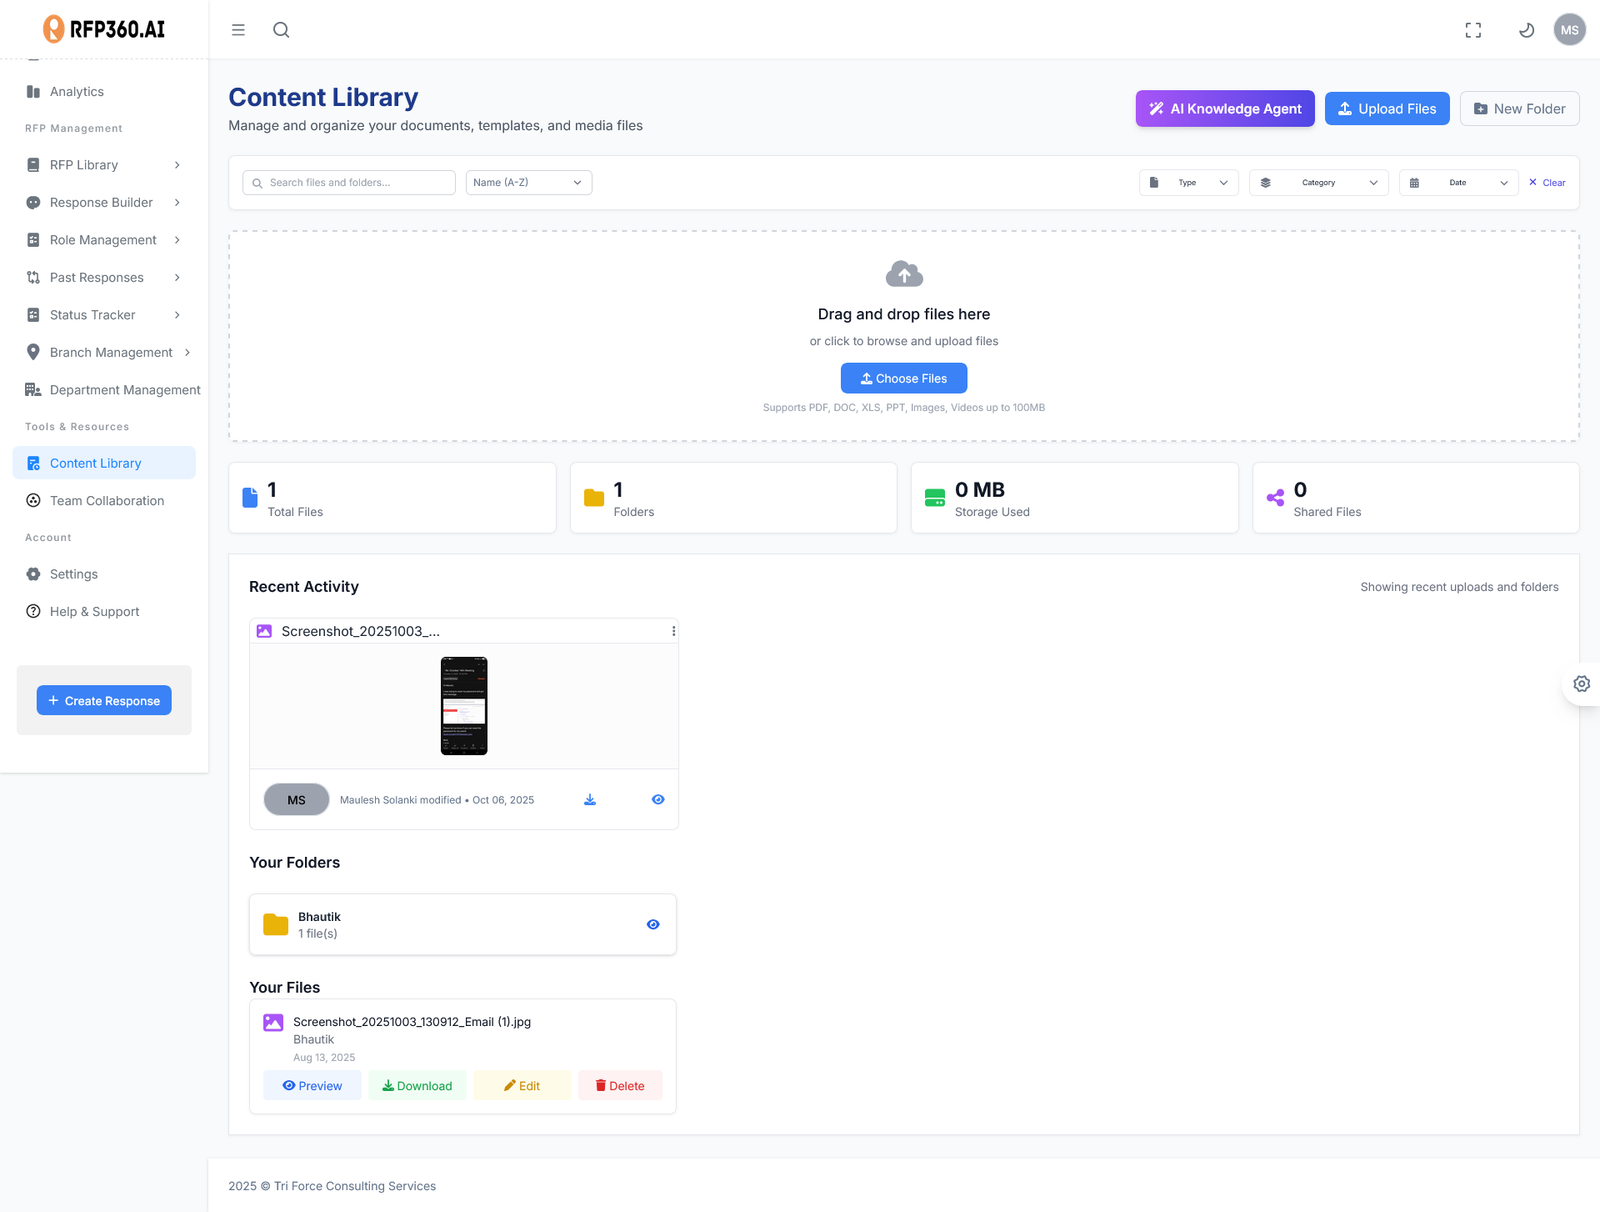
Task: Toggle dark mode with the moon icon
Action: tap(1526, 30)
